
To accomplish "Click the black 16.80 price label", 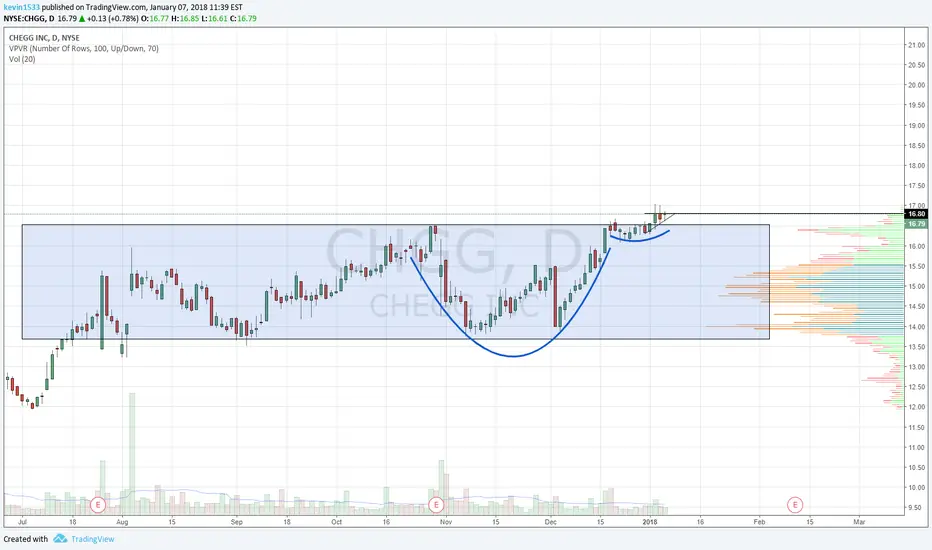I will (917, 214).
